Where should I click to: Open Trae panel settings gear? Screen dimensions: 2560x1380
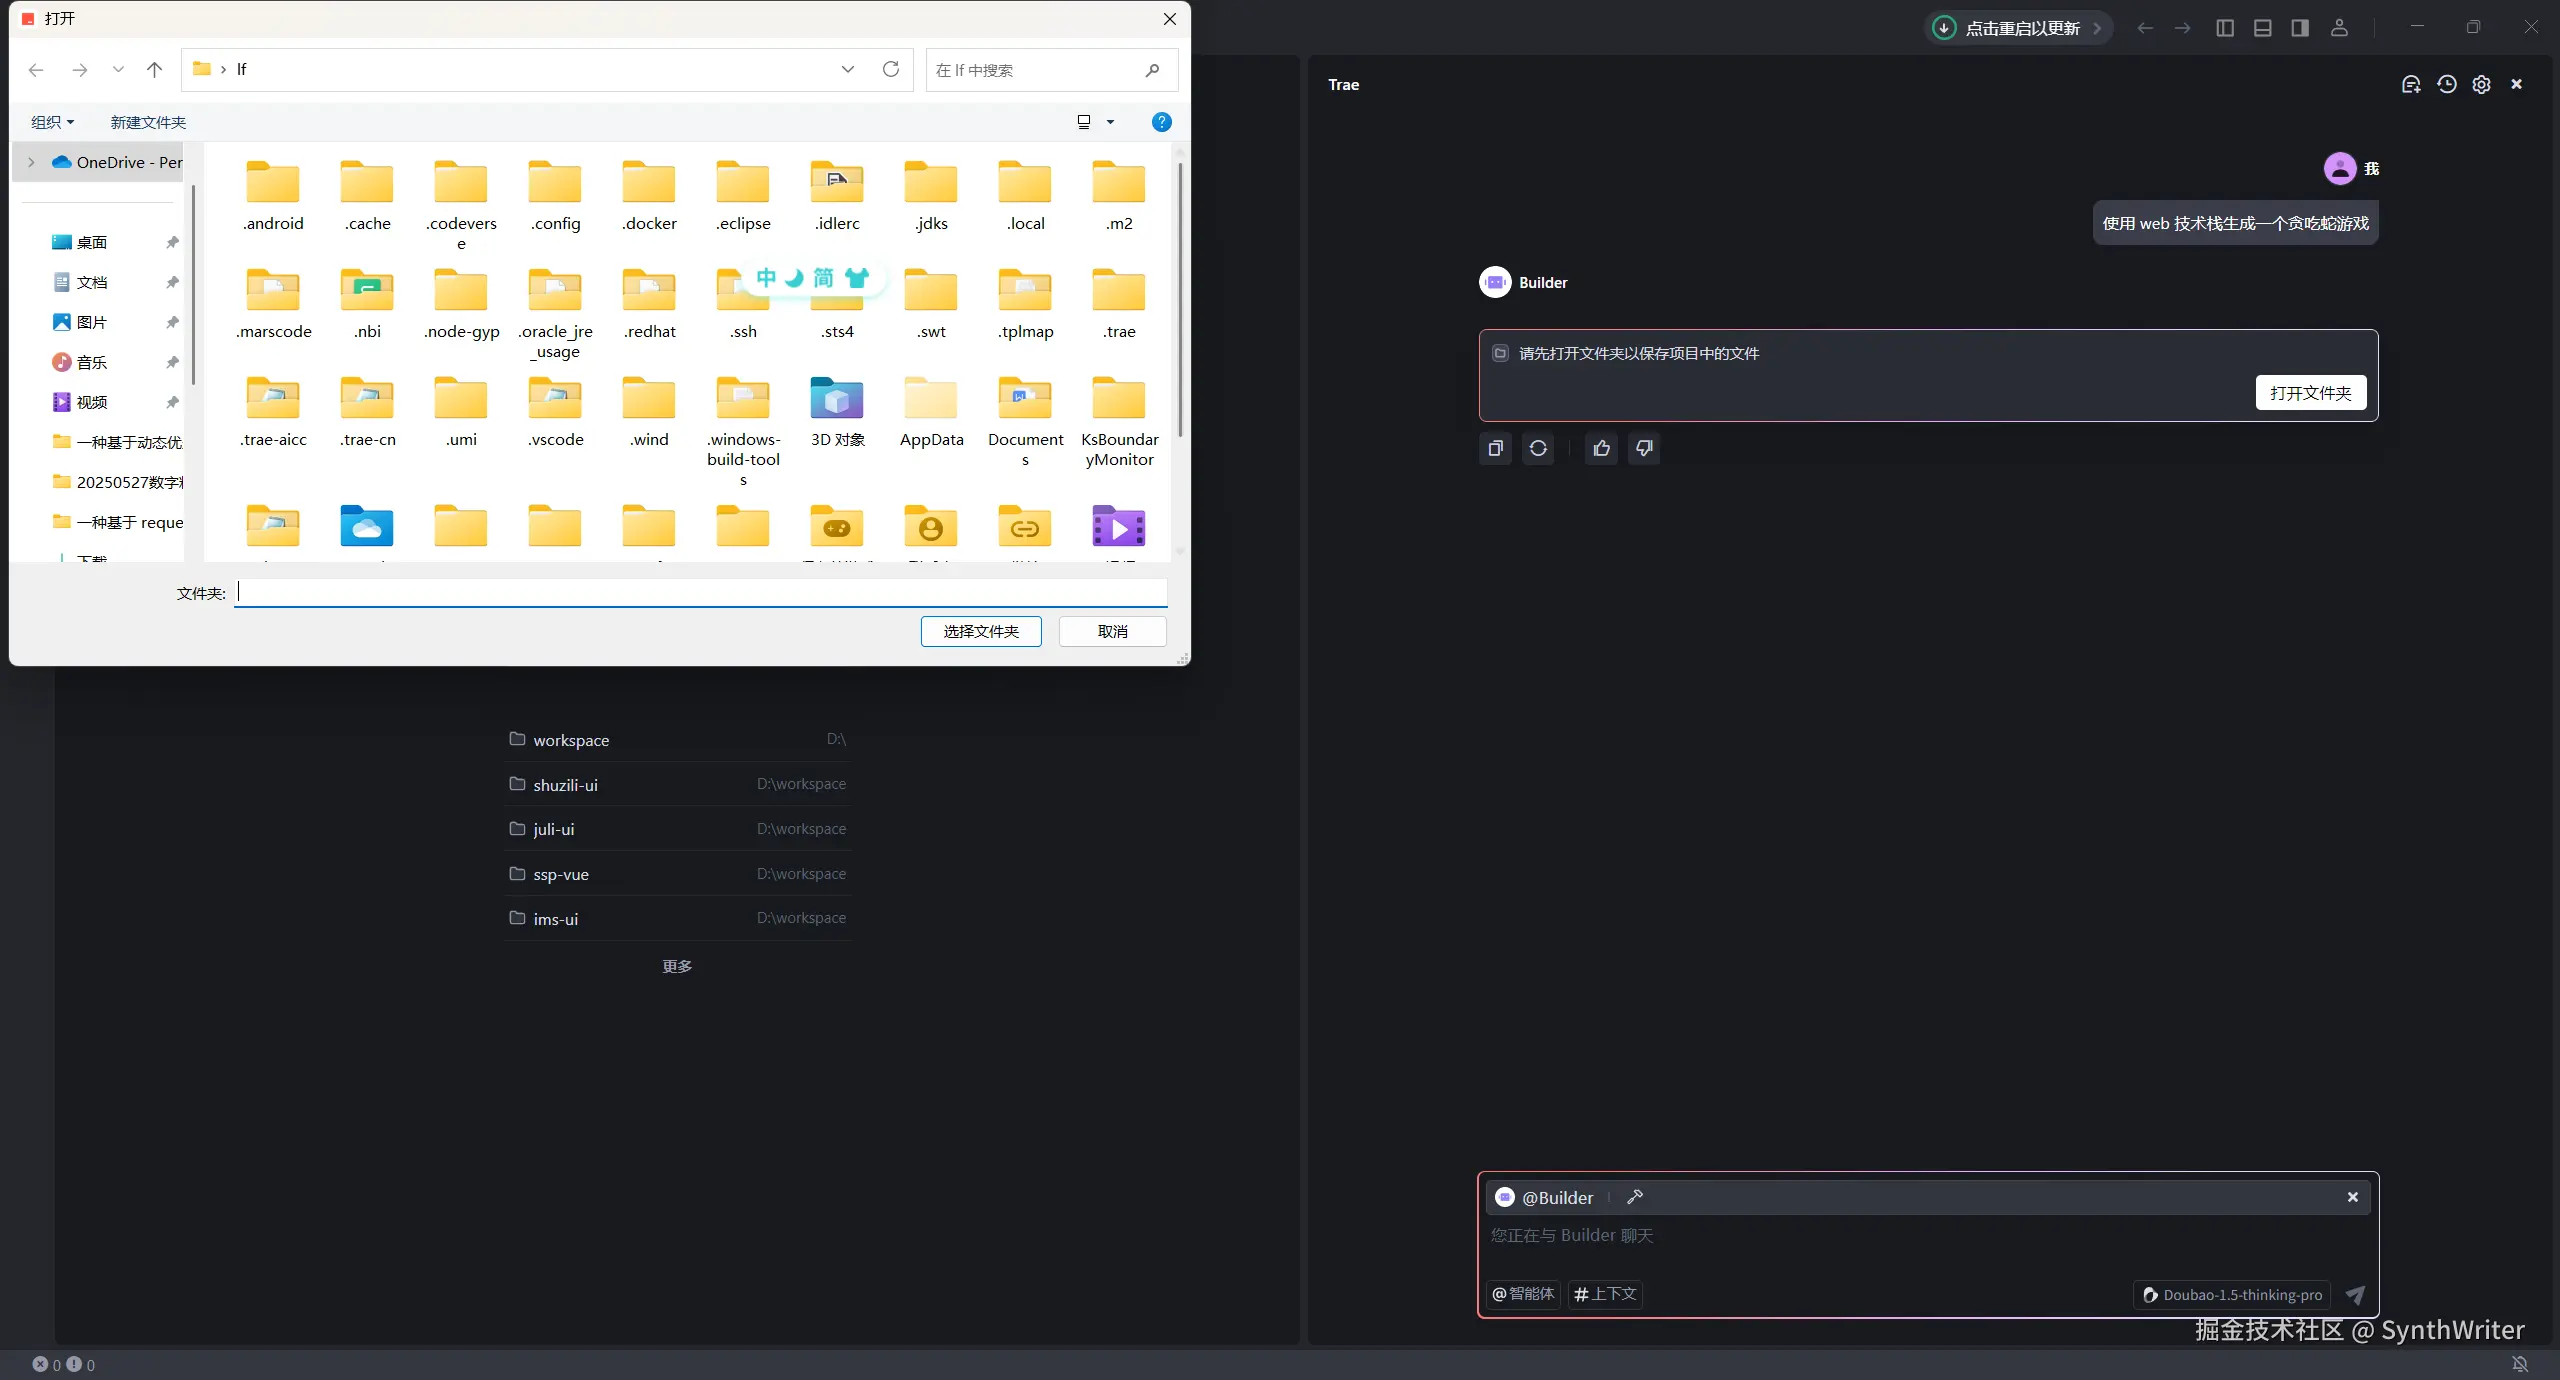tap(2481, 85)
